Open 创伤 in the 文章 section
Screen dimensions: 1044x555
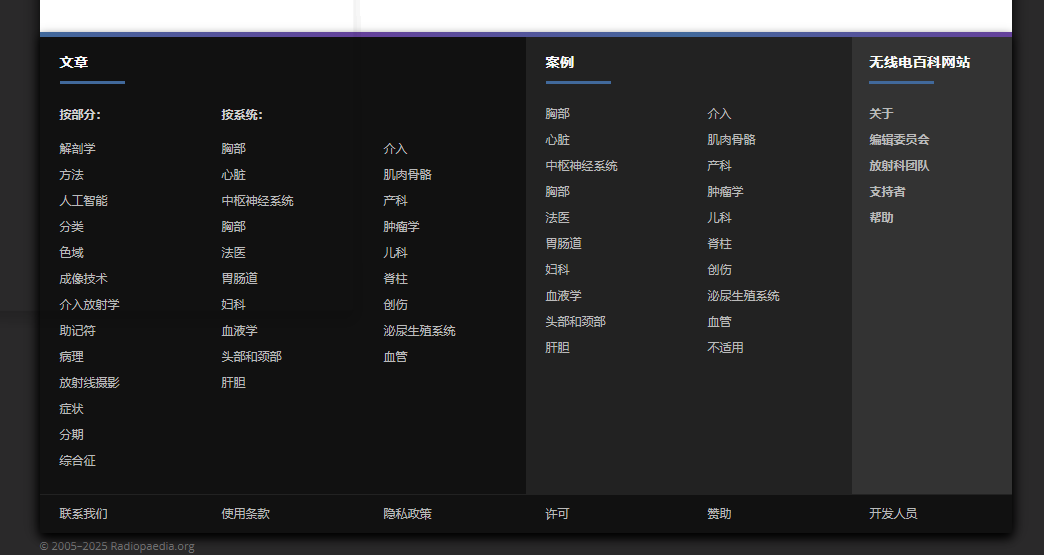pos(395,304)
